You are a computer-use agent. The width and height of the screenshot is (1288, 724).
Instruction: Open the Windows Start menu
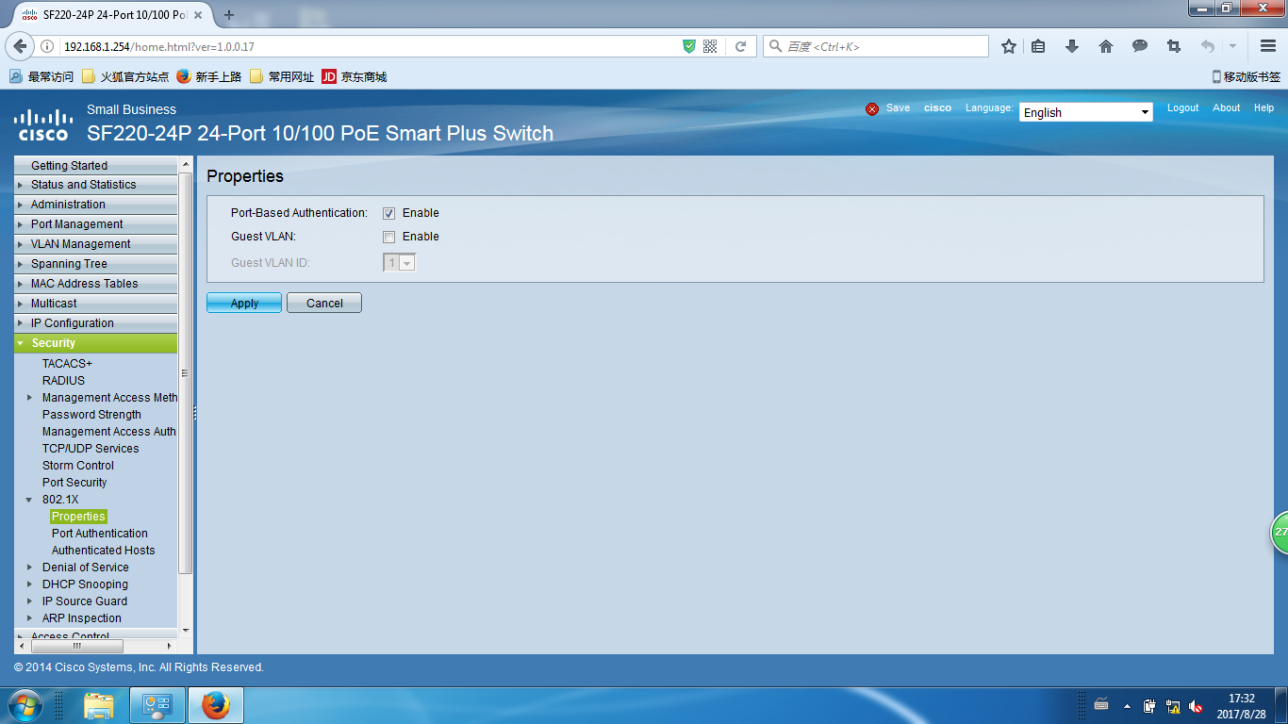coord(25,705)
